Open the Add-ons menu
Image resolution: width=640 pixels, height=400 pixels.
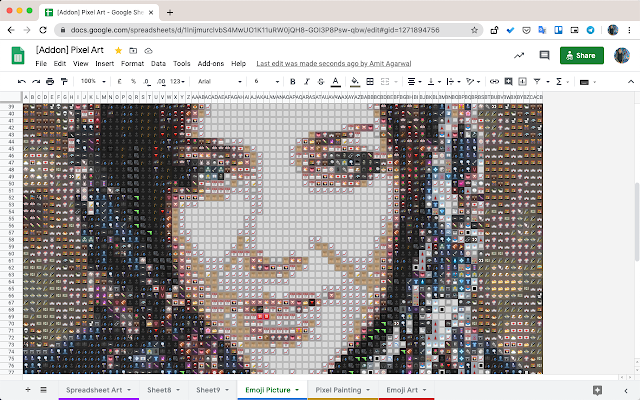[x=211, y=64]
